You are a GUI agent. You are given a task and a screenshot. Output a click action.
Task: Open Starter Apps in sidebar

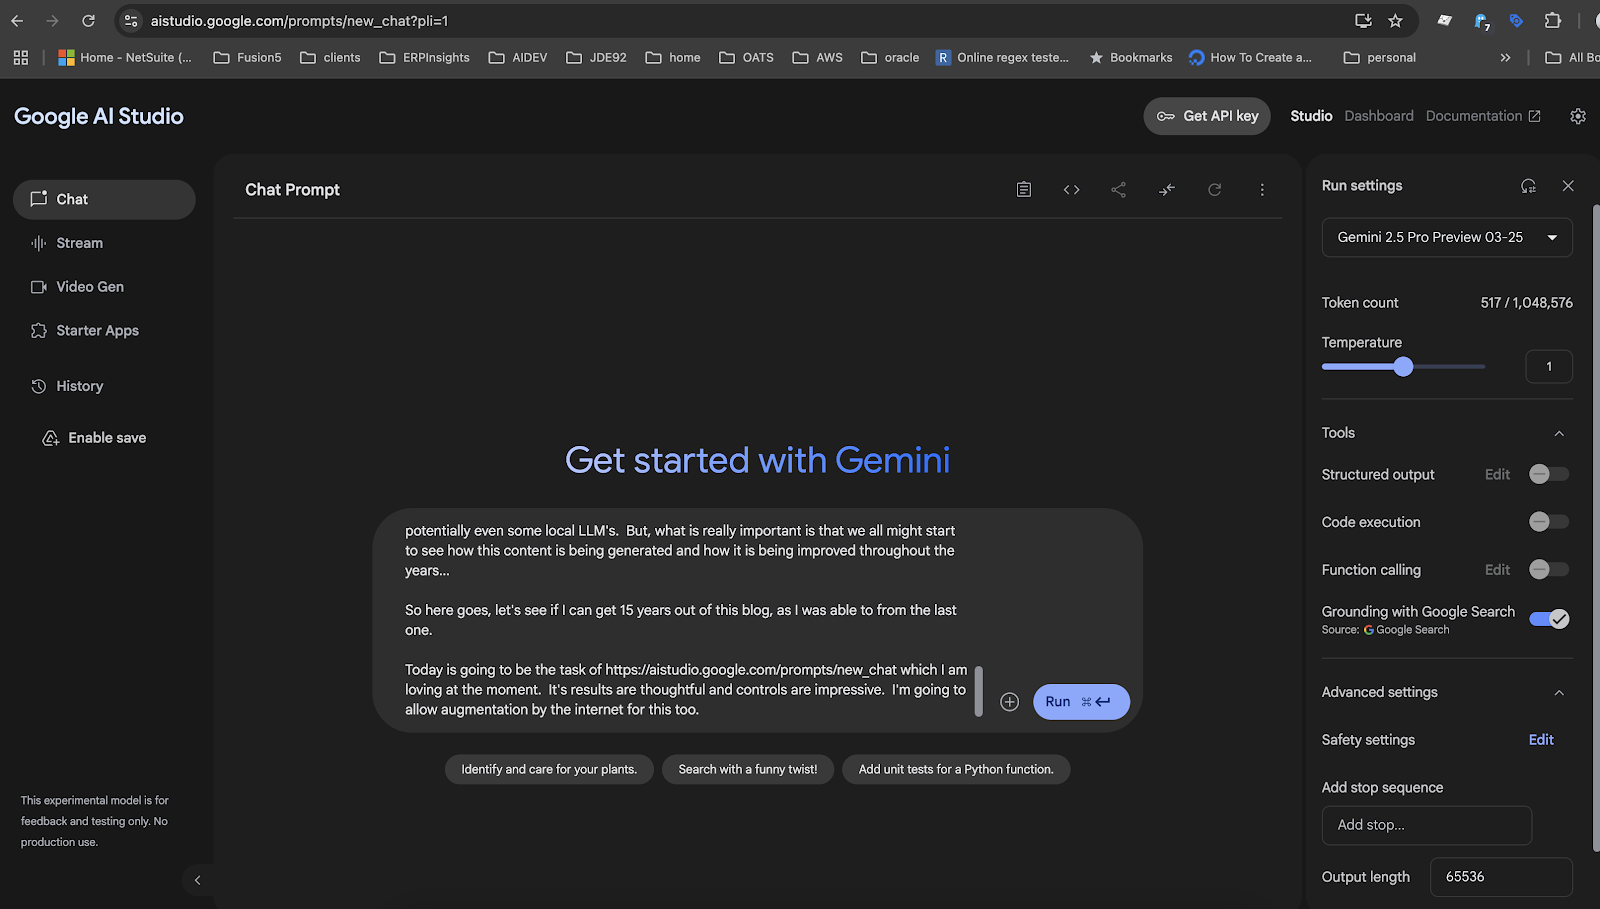pos(104,331)
